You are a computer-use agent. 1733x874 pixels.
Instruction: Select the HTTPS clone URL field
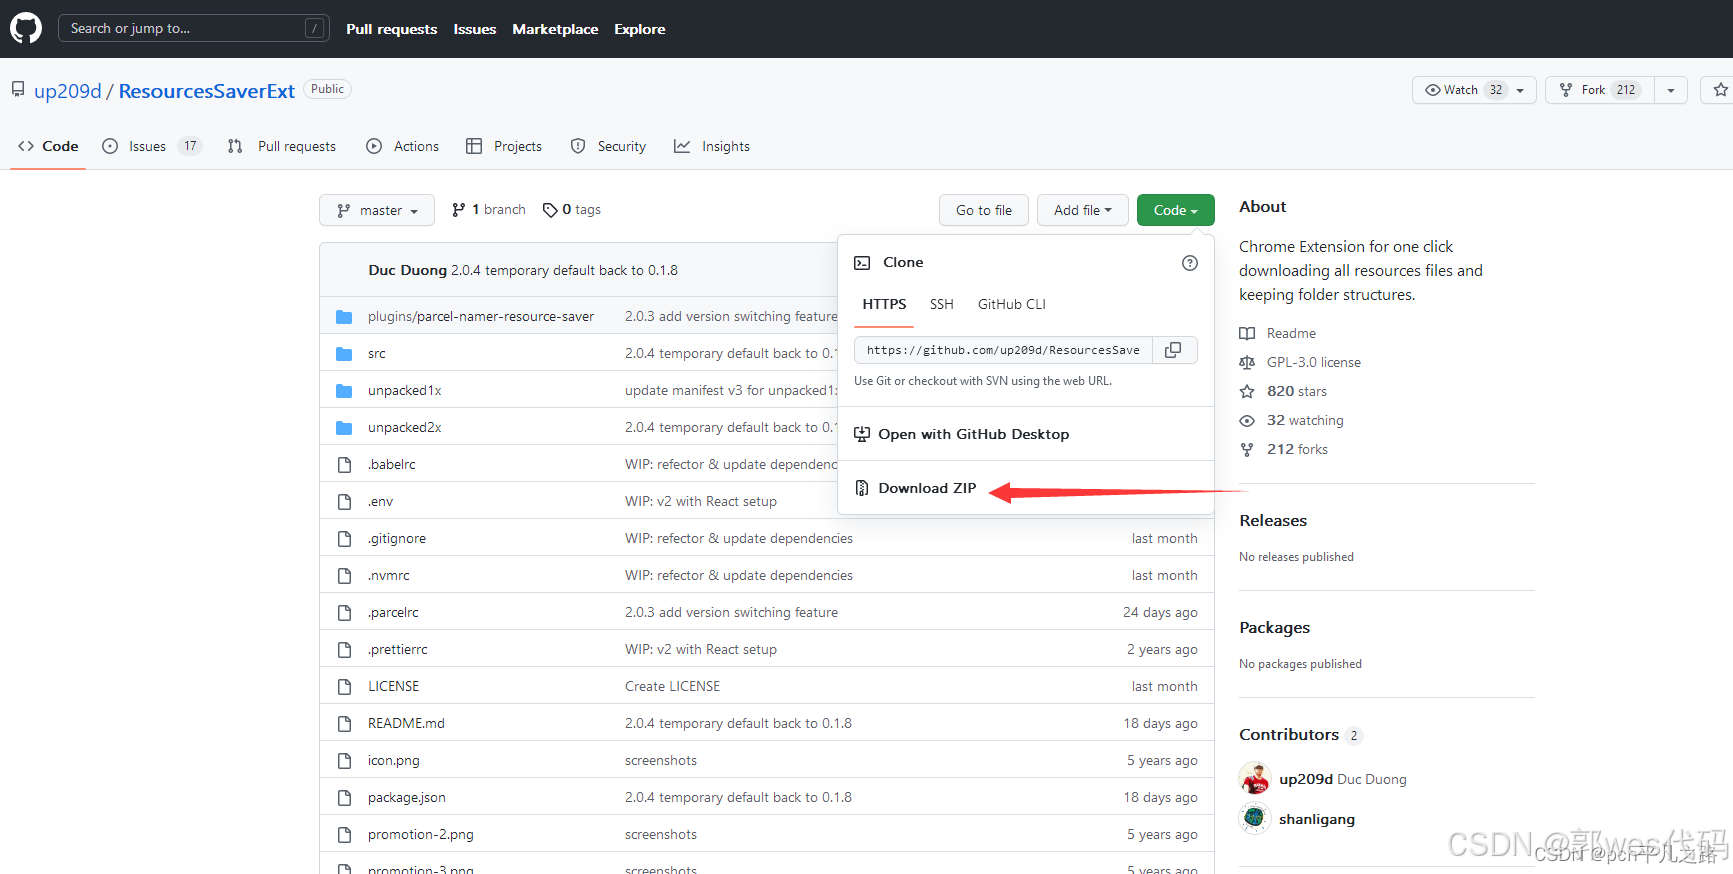(x=1003, y=350)
